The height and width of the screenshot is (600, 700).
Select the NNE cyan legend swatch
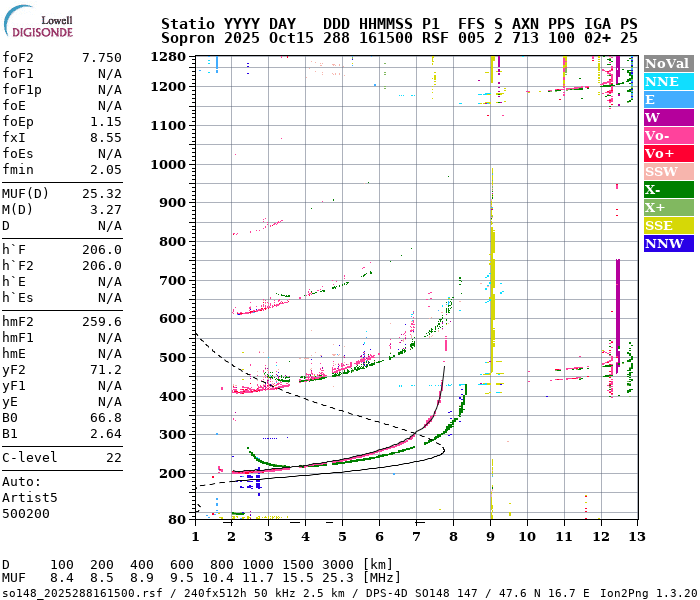coord(667,81)
